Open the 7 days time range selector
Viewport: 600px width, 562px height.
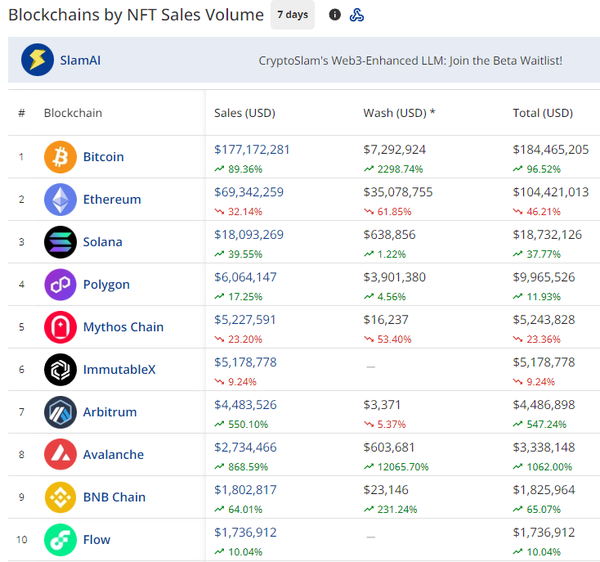pyautogui.click(x=292, y=15)
